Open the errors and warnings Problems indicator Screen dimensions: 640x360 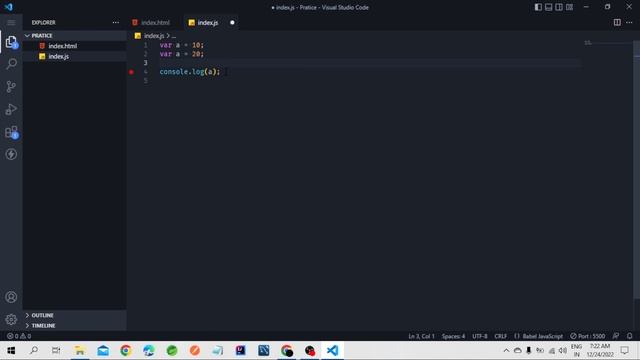(19, 336)
